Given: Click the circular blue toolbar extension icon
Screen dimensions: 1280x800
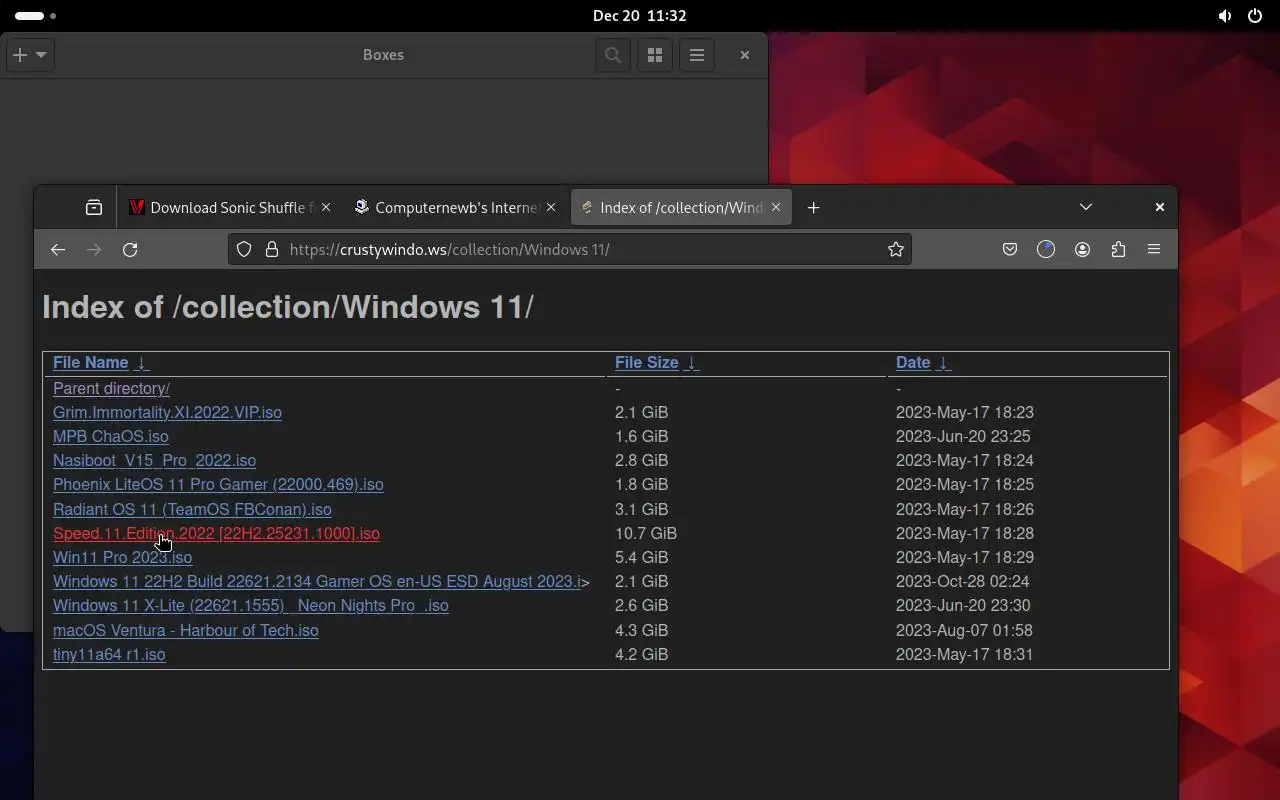Looking at the screenshot, I should (1046, 249).
